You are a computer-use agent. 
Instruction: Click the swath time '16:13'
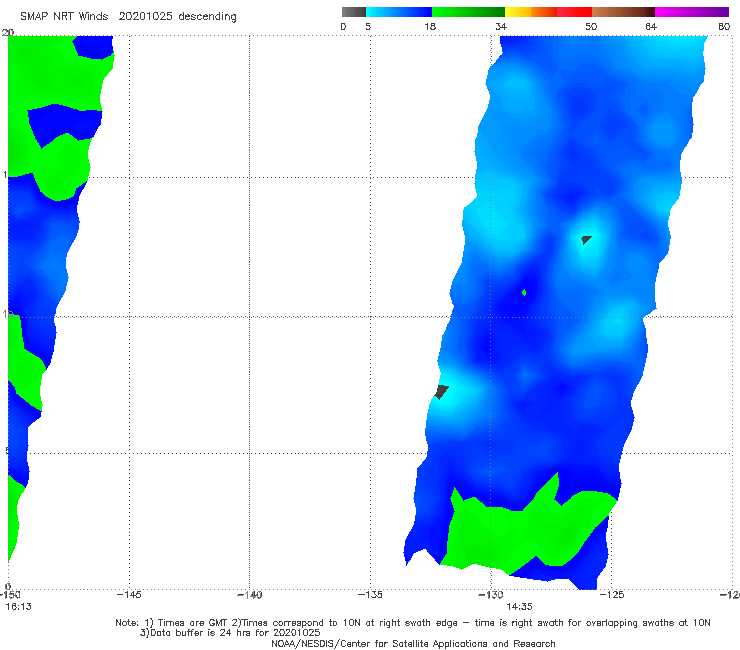click(18, 607)
